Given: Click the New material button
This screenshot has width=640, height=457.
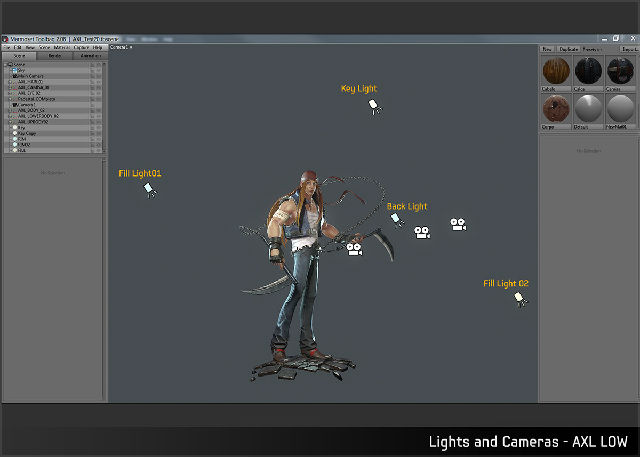Looking at the screenshot, I should pos(547,49).
